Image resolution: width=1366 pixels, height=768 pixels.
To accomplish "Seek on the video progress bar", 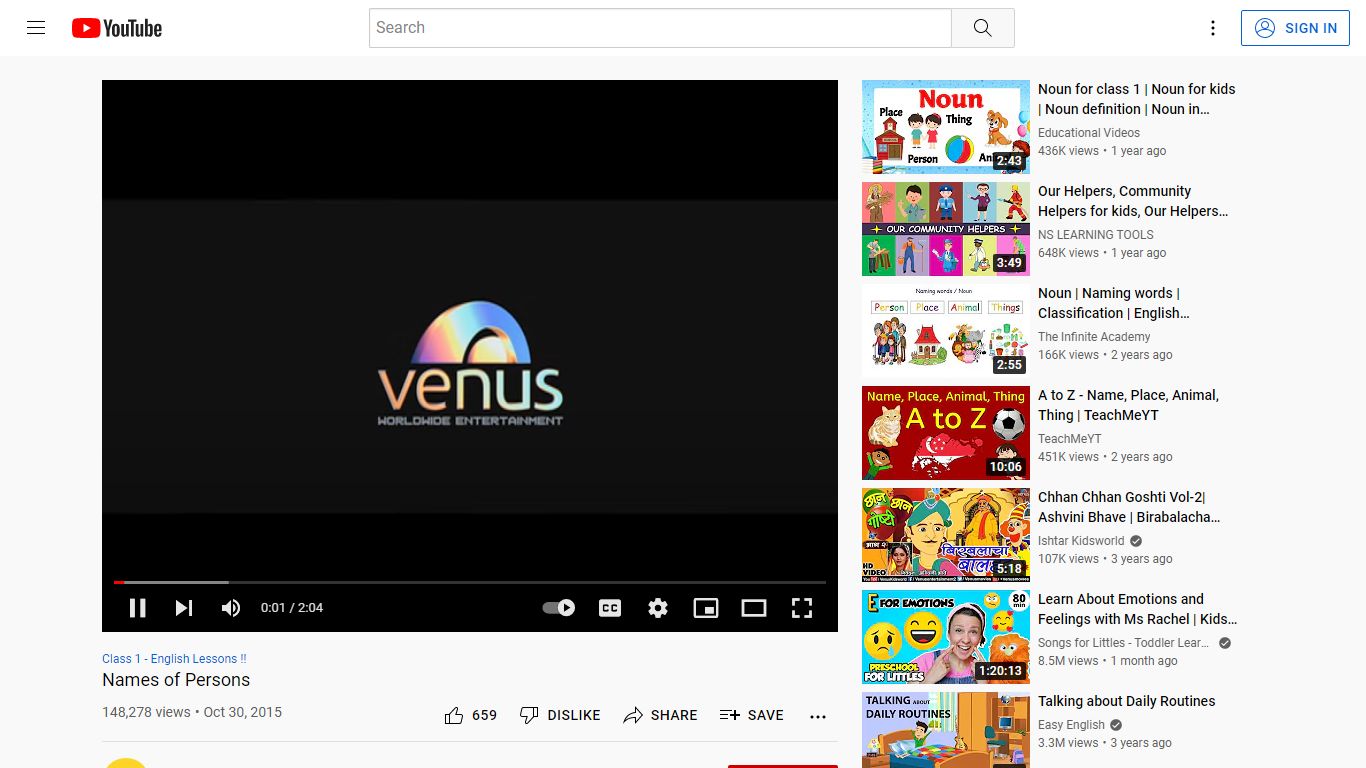I will (x=470, y=582).
